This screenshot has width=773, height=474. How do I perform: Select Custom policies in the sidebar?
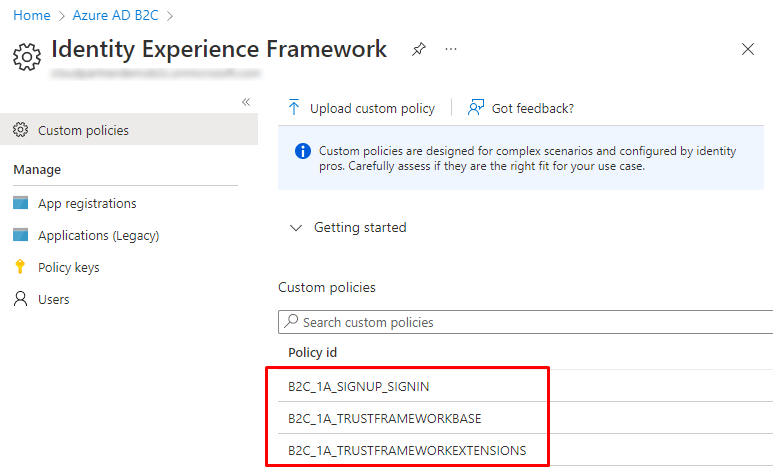click(x=83, y=130)
